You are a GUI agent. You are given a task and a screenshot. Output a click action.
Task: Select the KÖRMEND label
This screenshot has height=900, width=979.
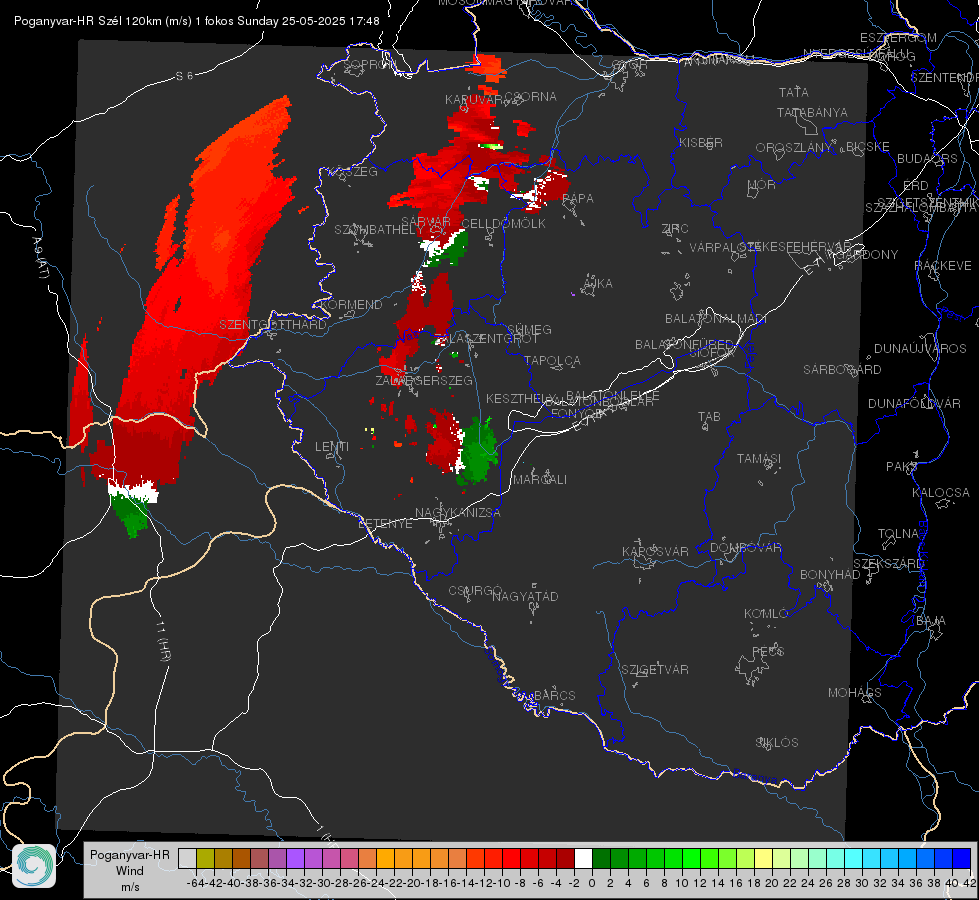(351, 305)
